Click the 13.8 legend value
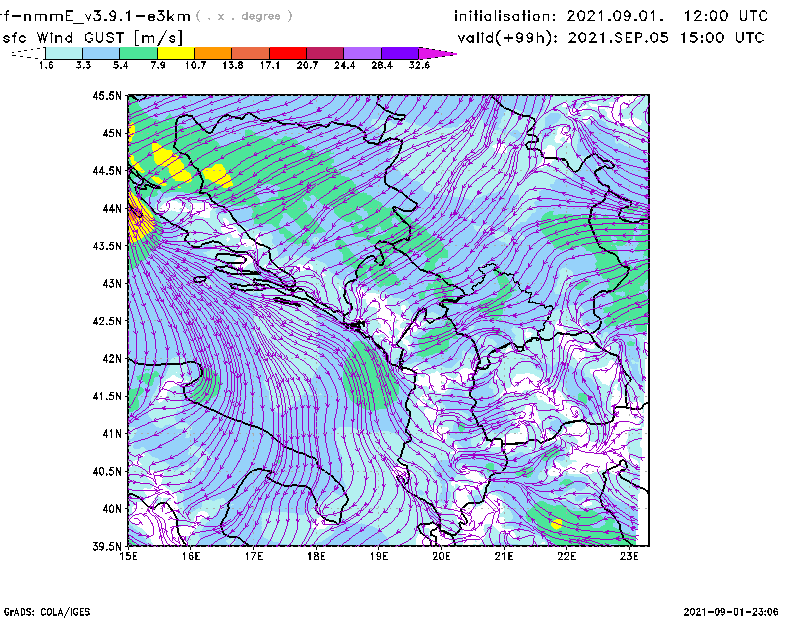The width and height of the screenshot is (800, 618). click(x=233, y=65)
